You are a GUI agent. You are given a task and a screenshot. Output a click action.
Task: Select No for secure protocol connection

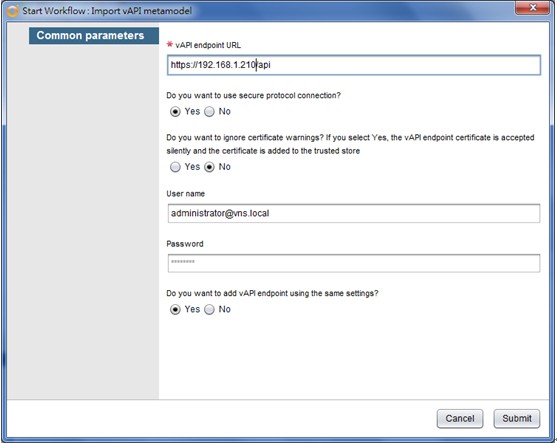(209, 112)
